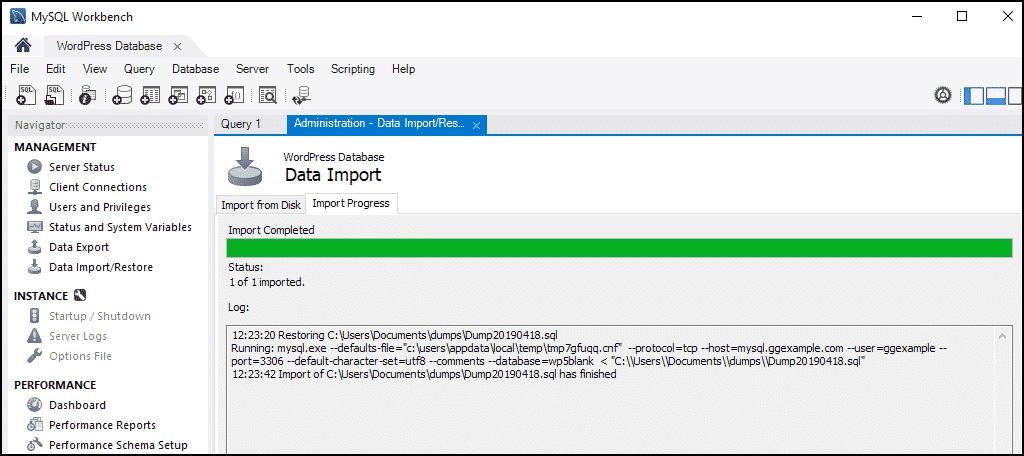Screen dimensions: 1024x456
Task: Switch to Import from Disk tab
Action: [x=261, y=204]
